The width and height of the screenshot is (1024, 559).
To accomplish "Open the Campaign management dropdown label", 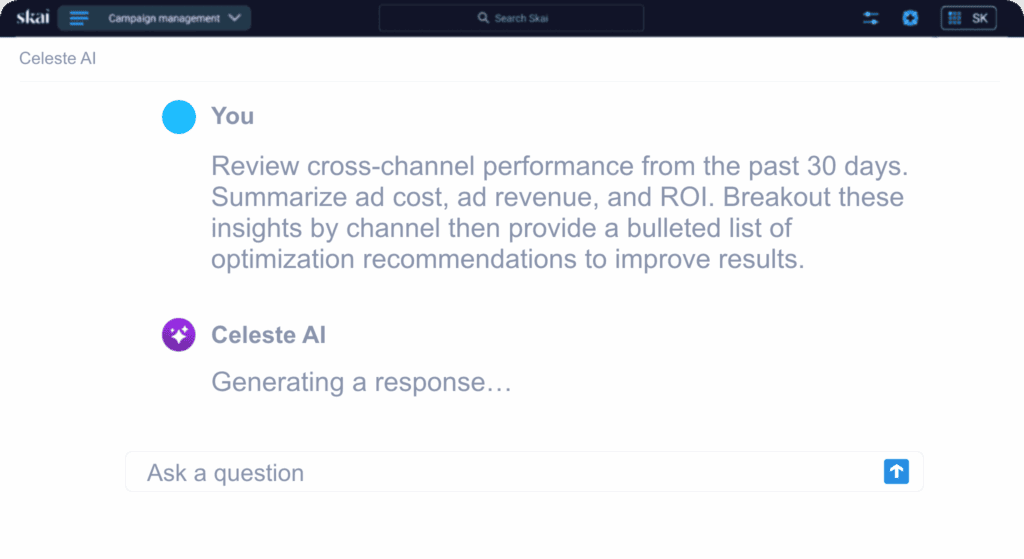I will pyautogui.click(x=163, y=18).
